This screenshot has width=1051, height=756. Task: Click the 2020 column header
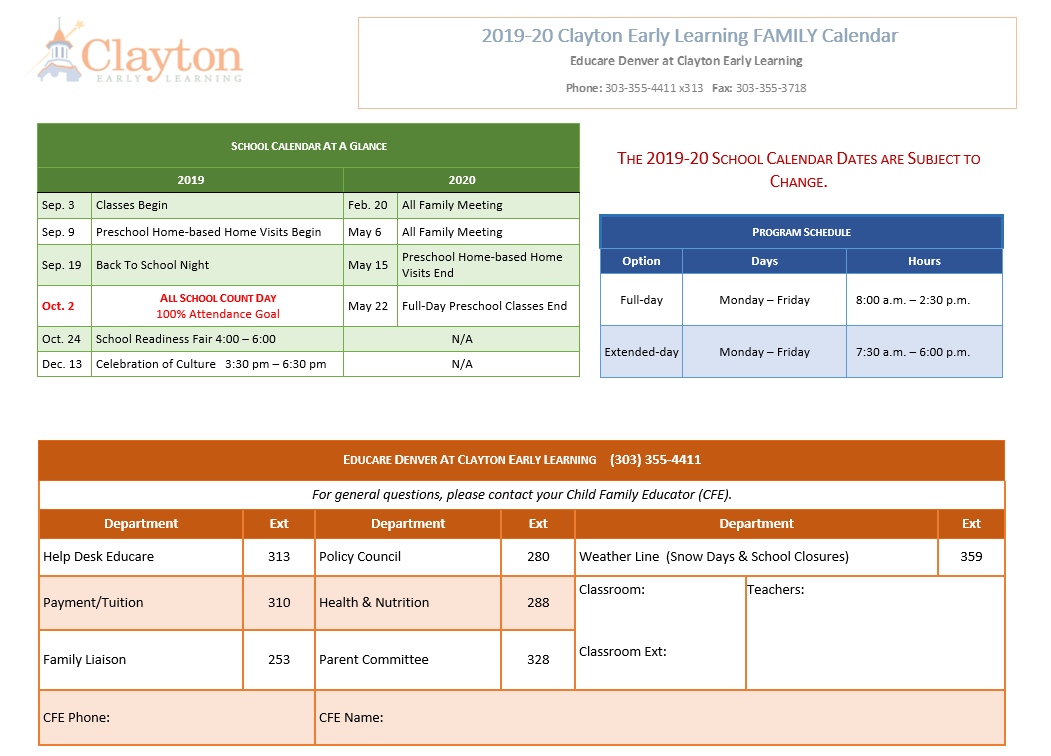tap(462, 180)
